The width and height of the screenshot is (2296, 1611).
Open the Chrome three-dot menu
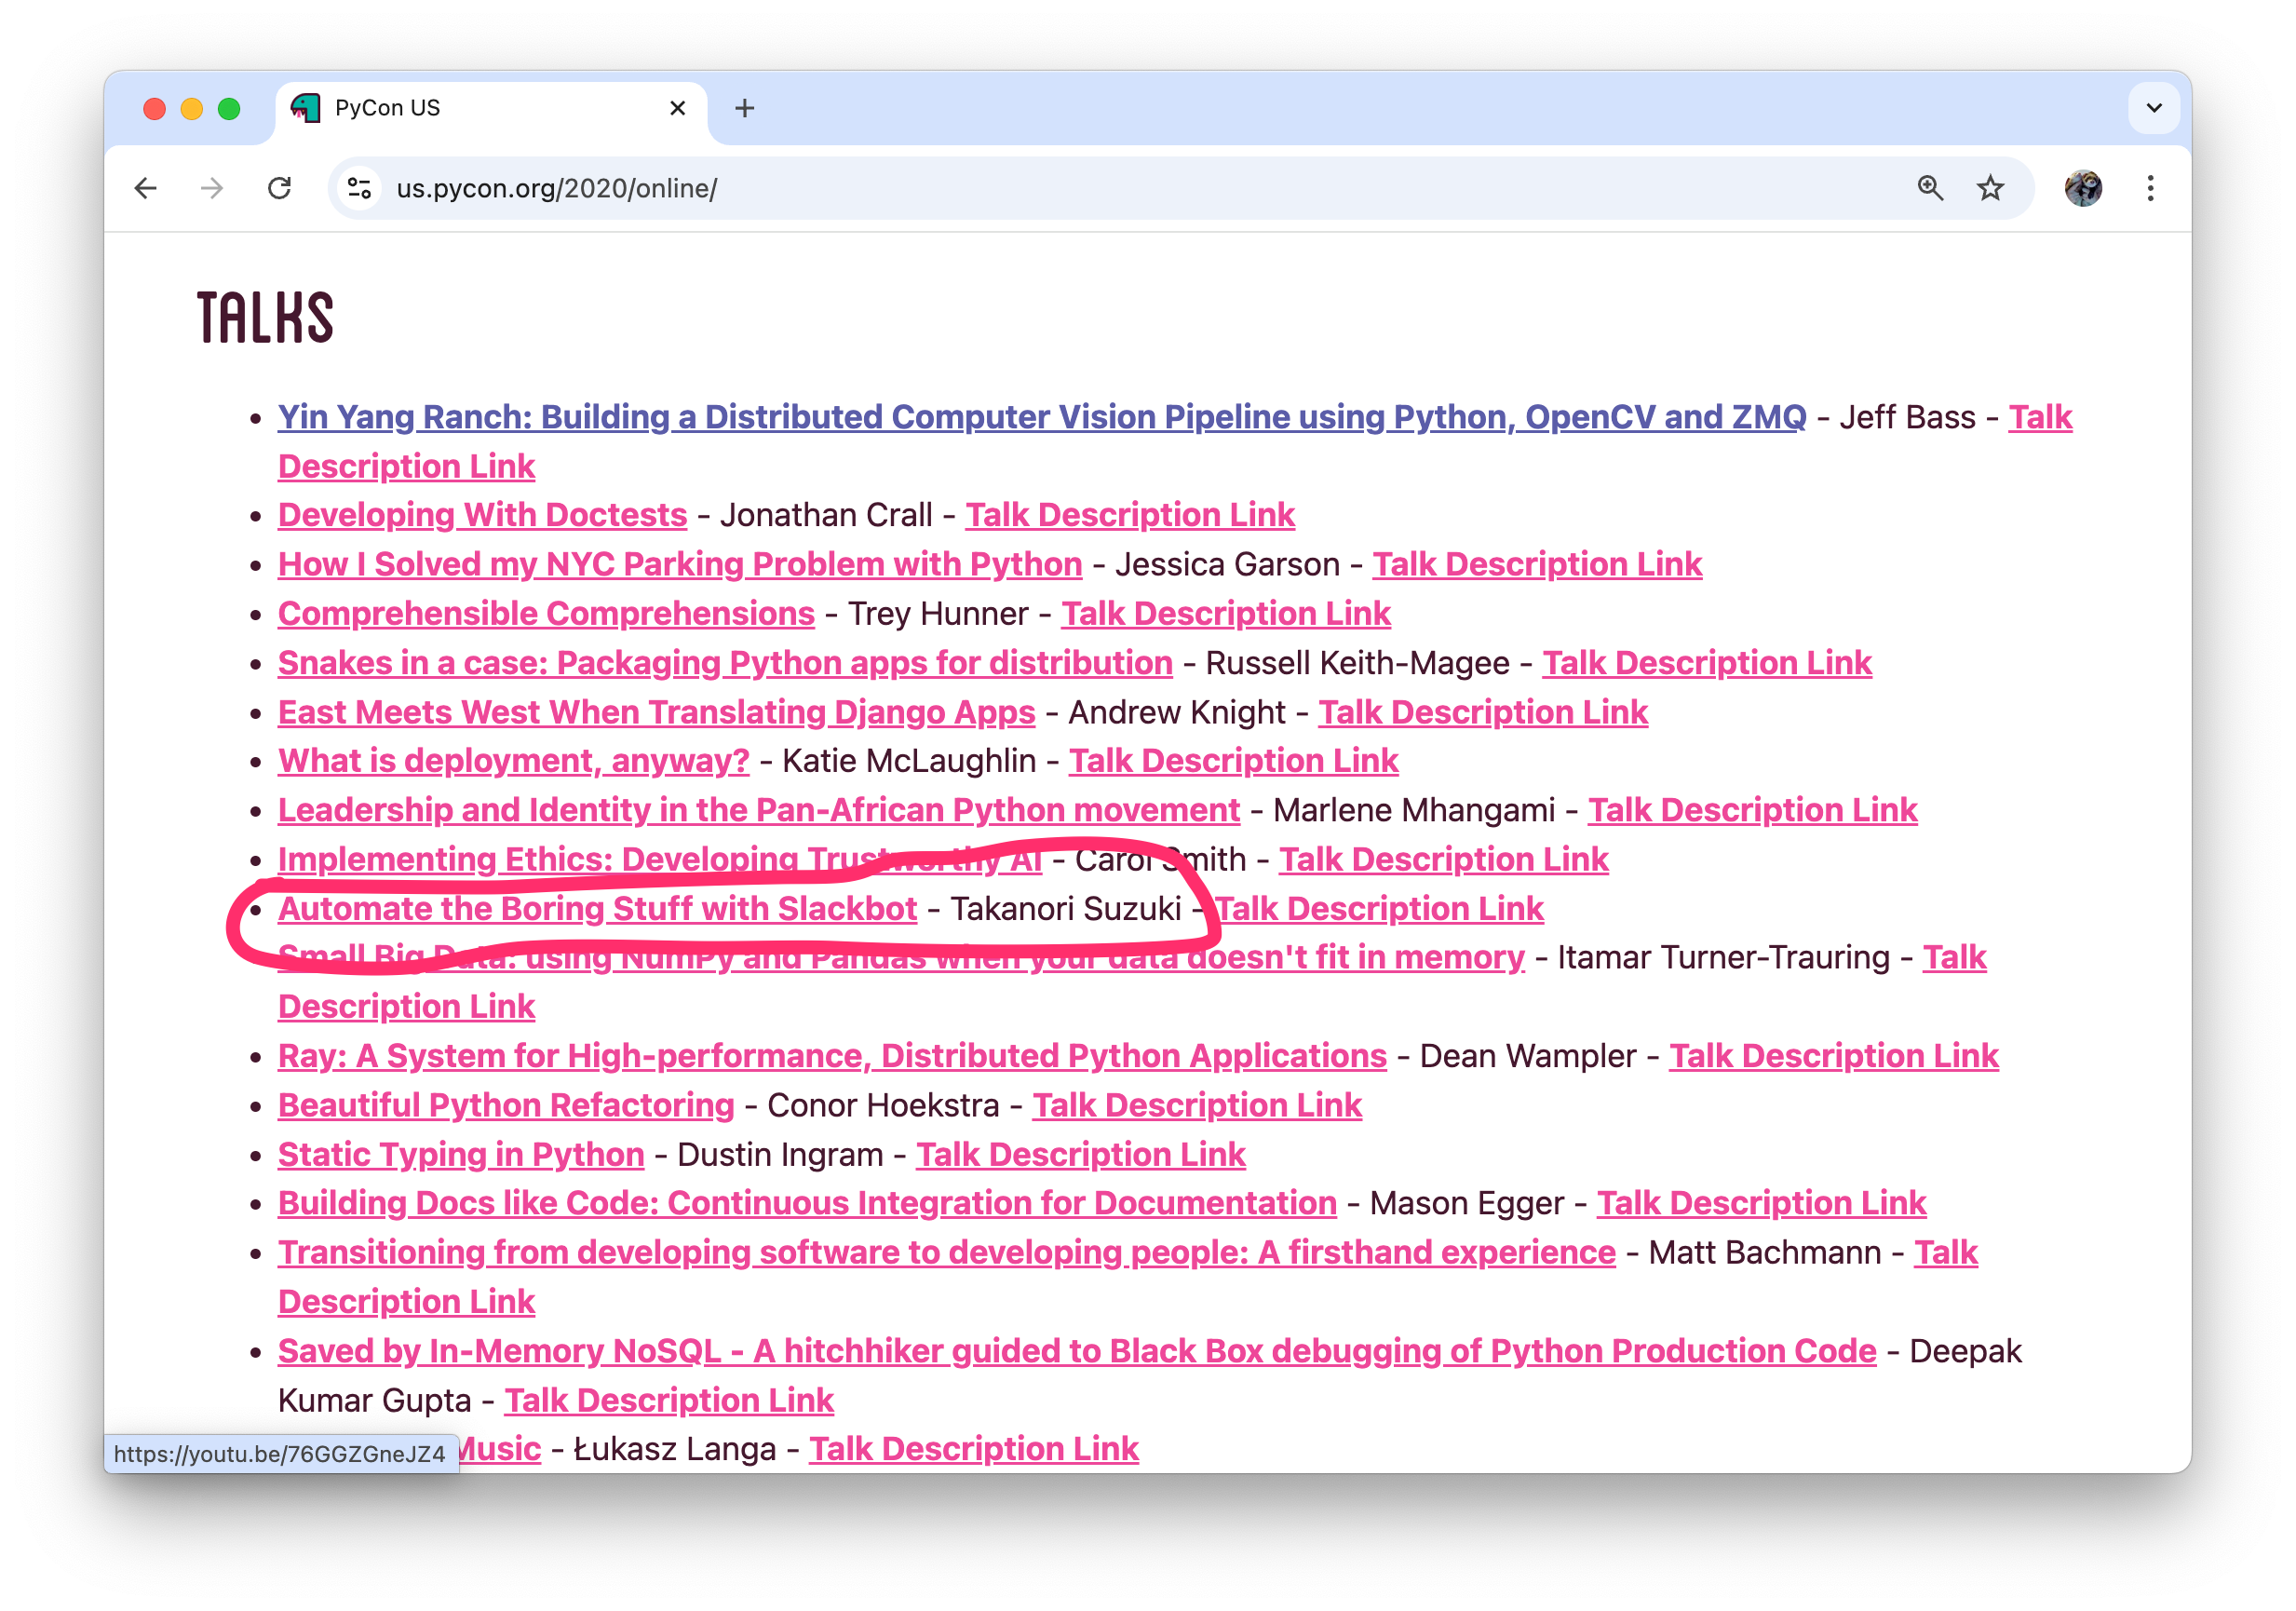2150,188
